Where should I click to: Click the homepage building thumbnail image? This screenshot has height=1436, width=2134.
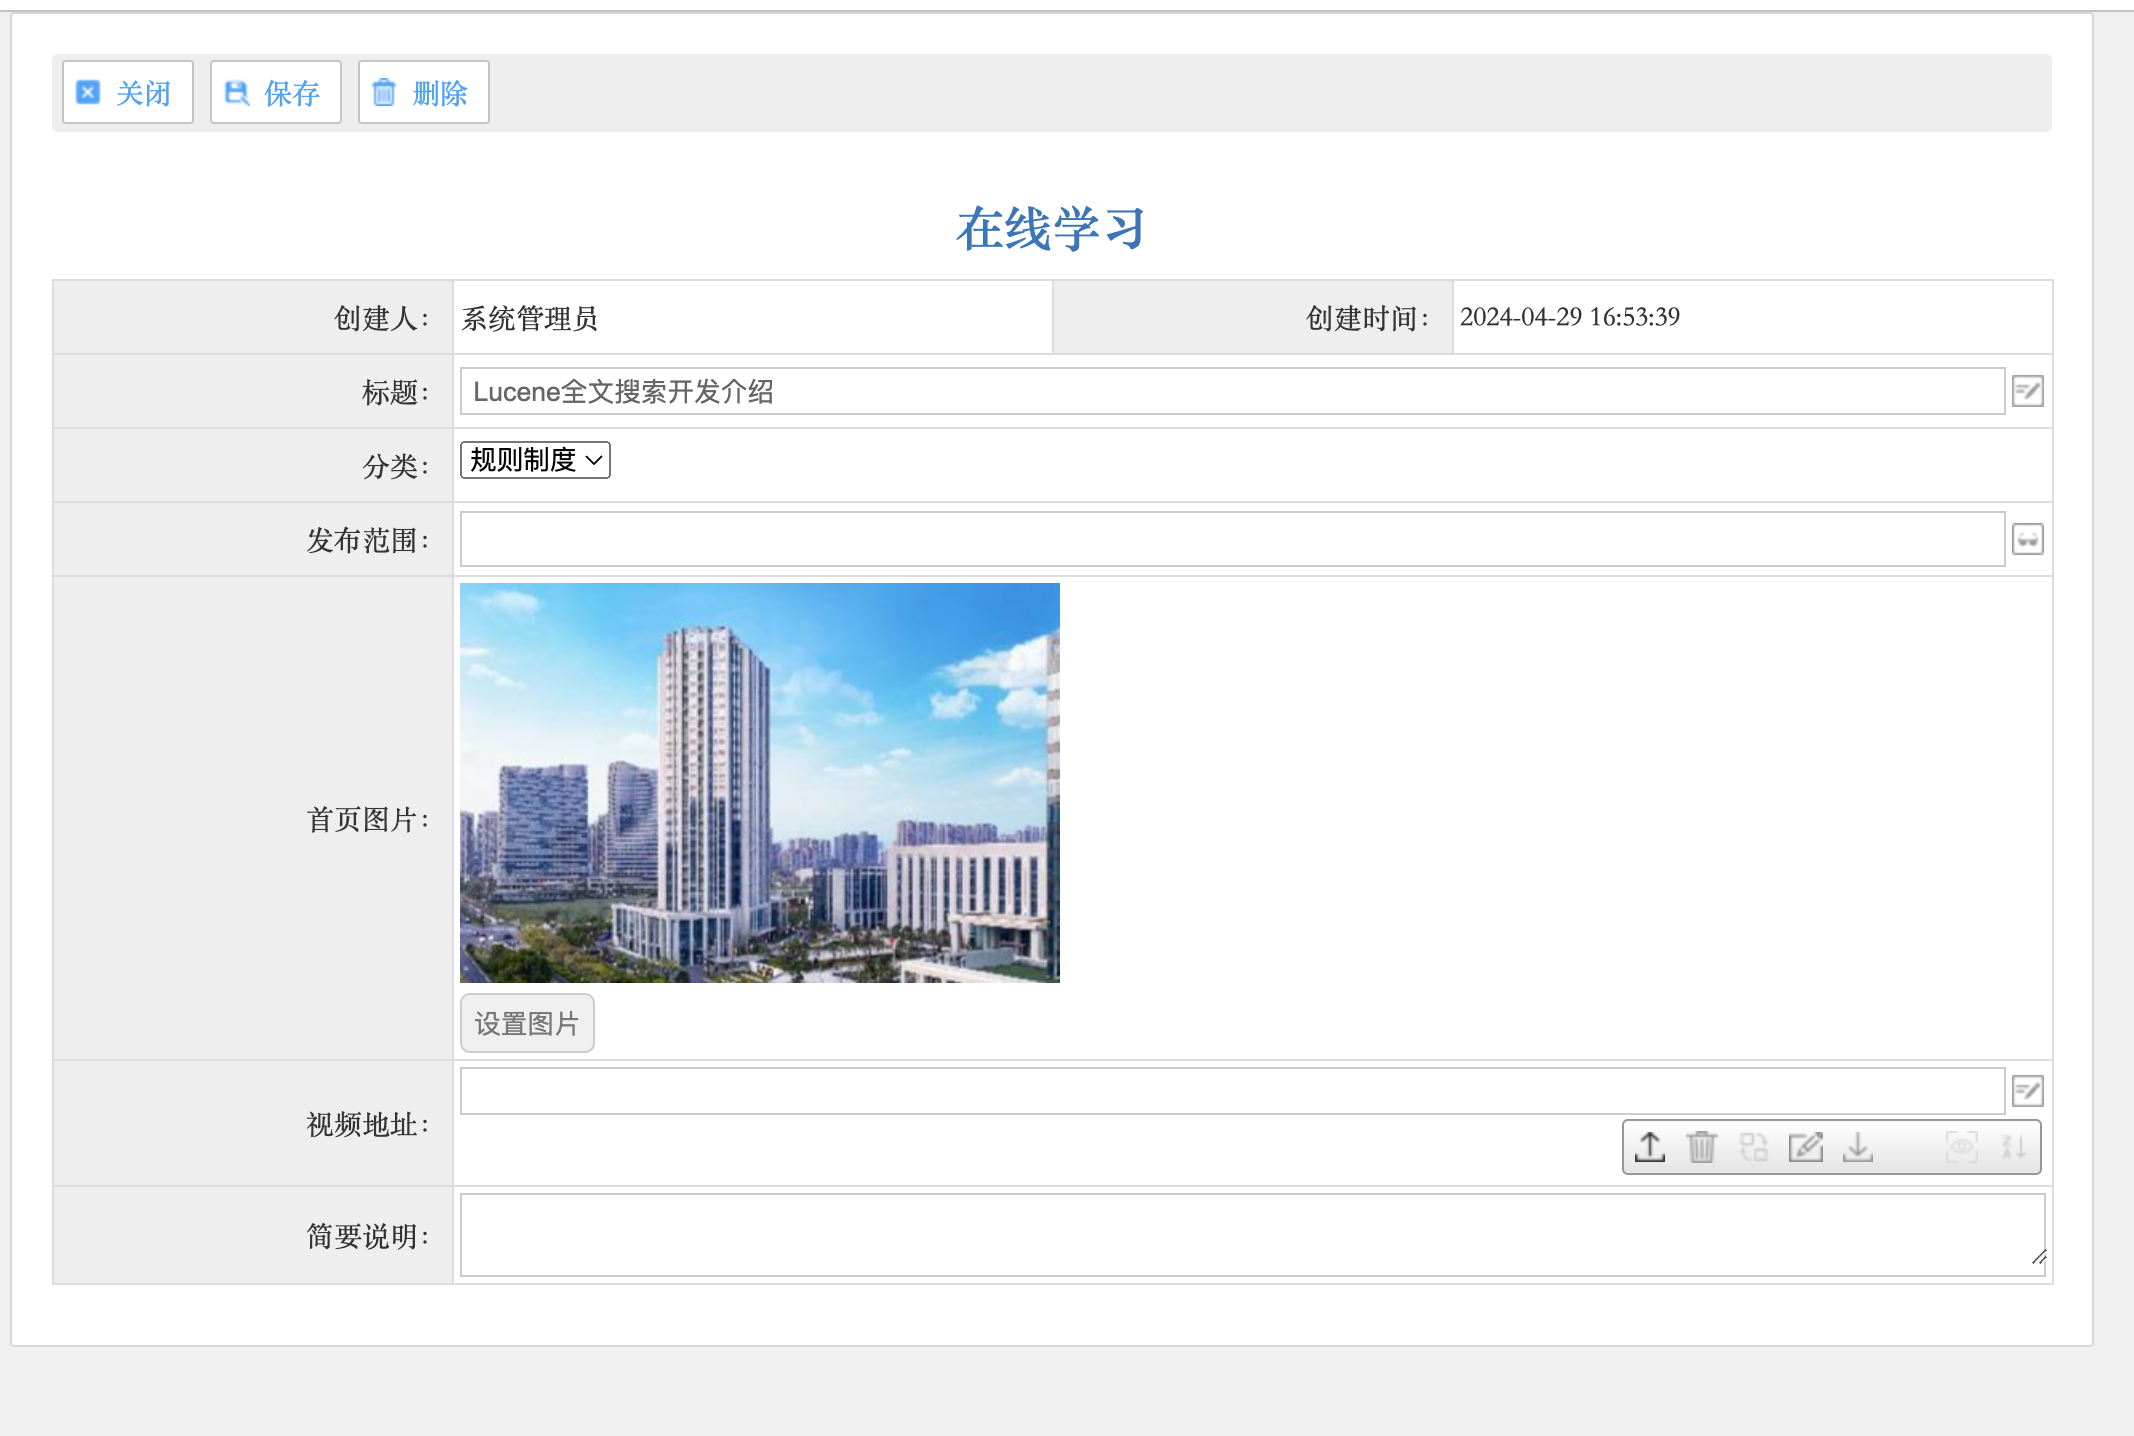point(760,783)
